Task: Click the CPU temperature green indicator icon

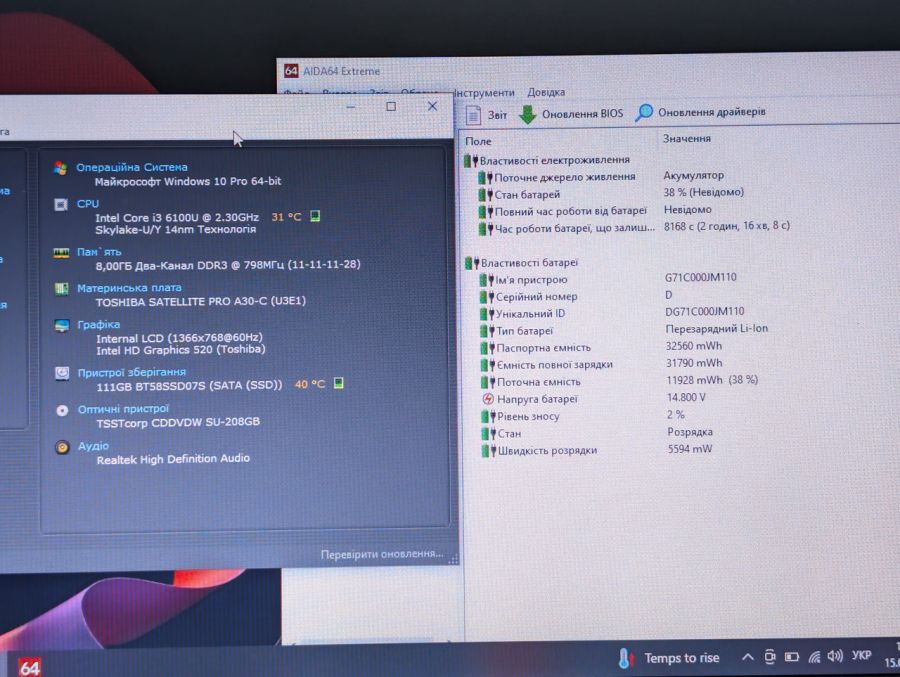Action: pos(315,216)
